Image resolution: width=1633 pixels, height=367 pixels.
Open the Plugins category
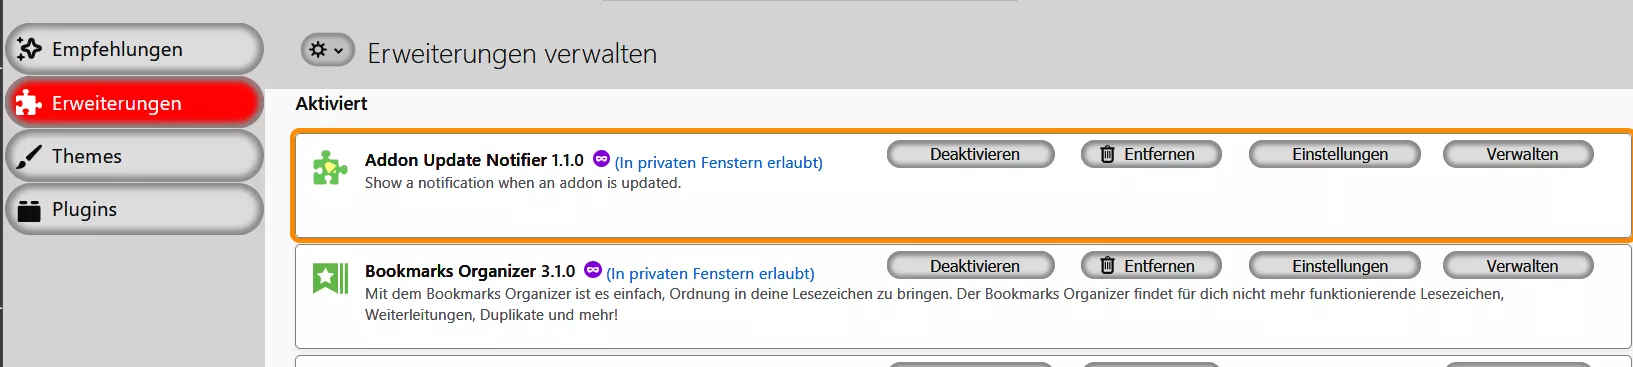134,209
